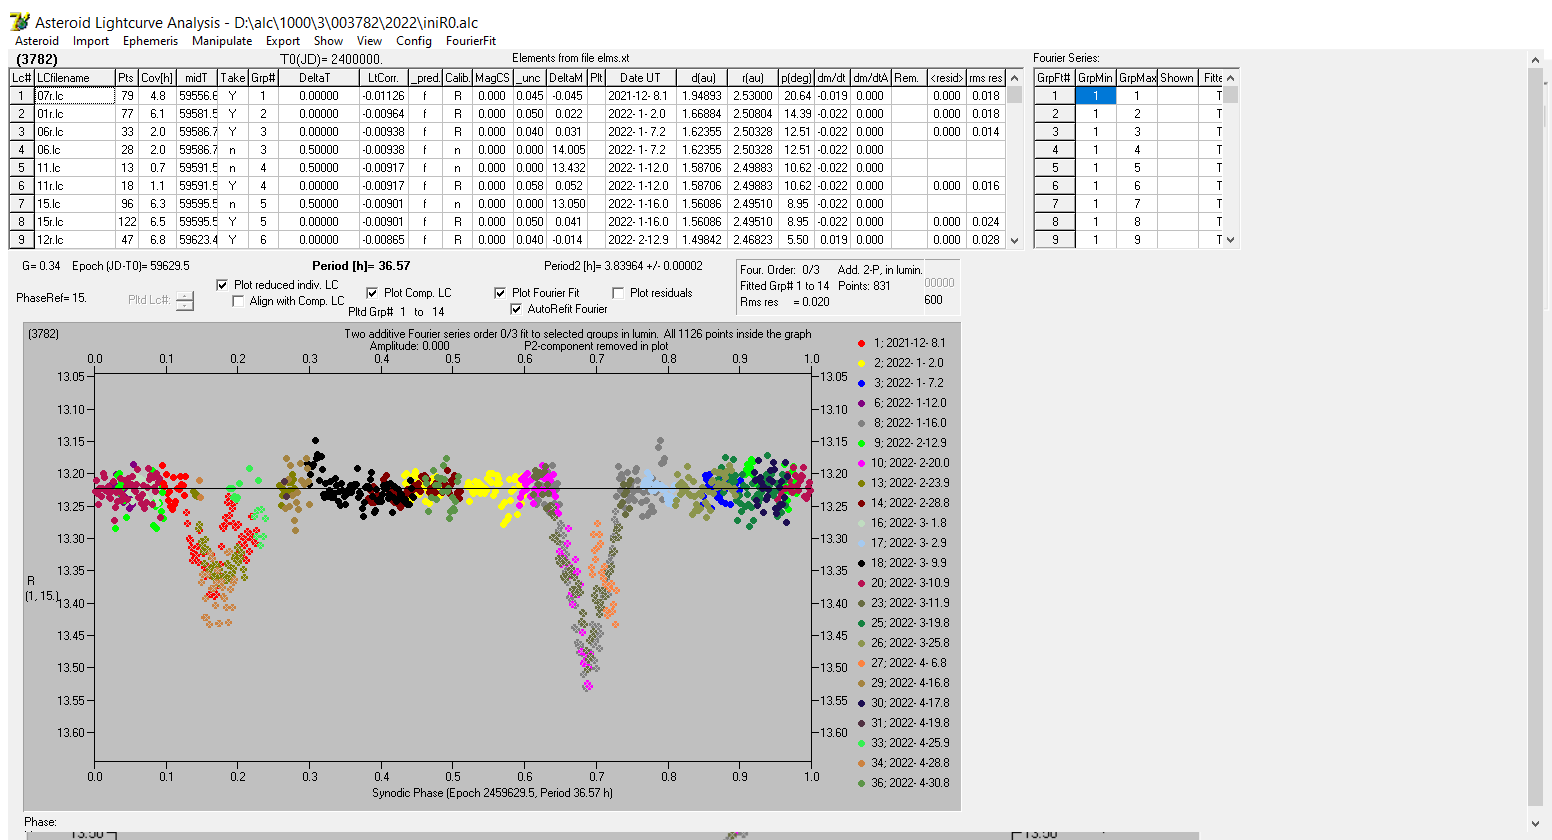Click the plot title line 'Two additive Fourier series'
This screenshot has width=1552, height=840.
pyautogui.click(x=578, y=334)
